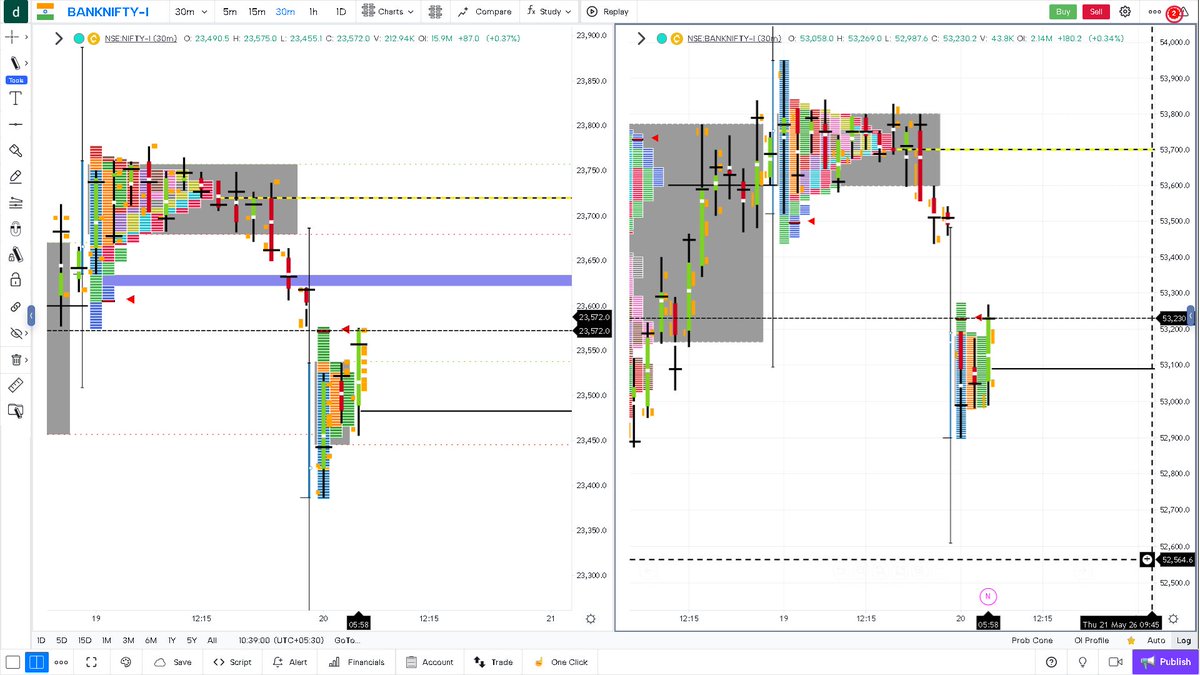Set chart range to 1Y
The image size is (1200, 675).
(x=172, y=640)
